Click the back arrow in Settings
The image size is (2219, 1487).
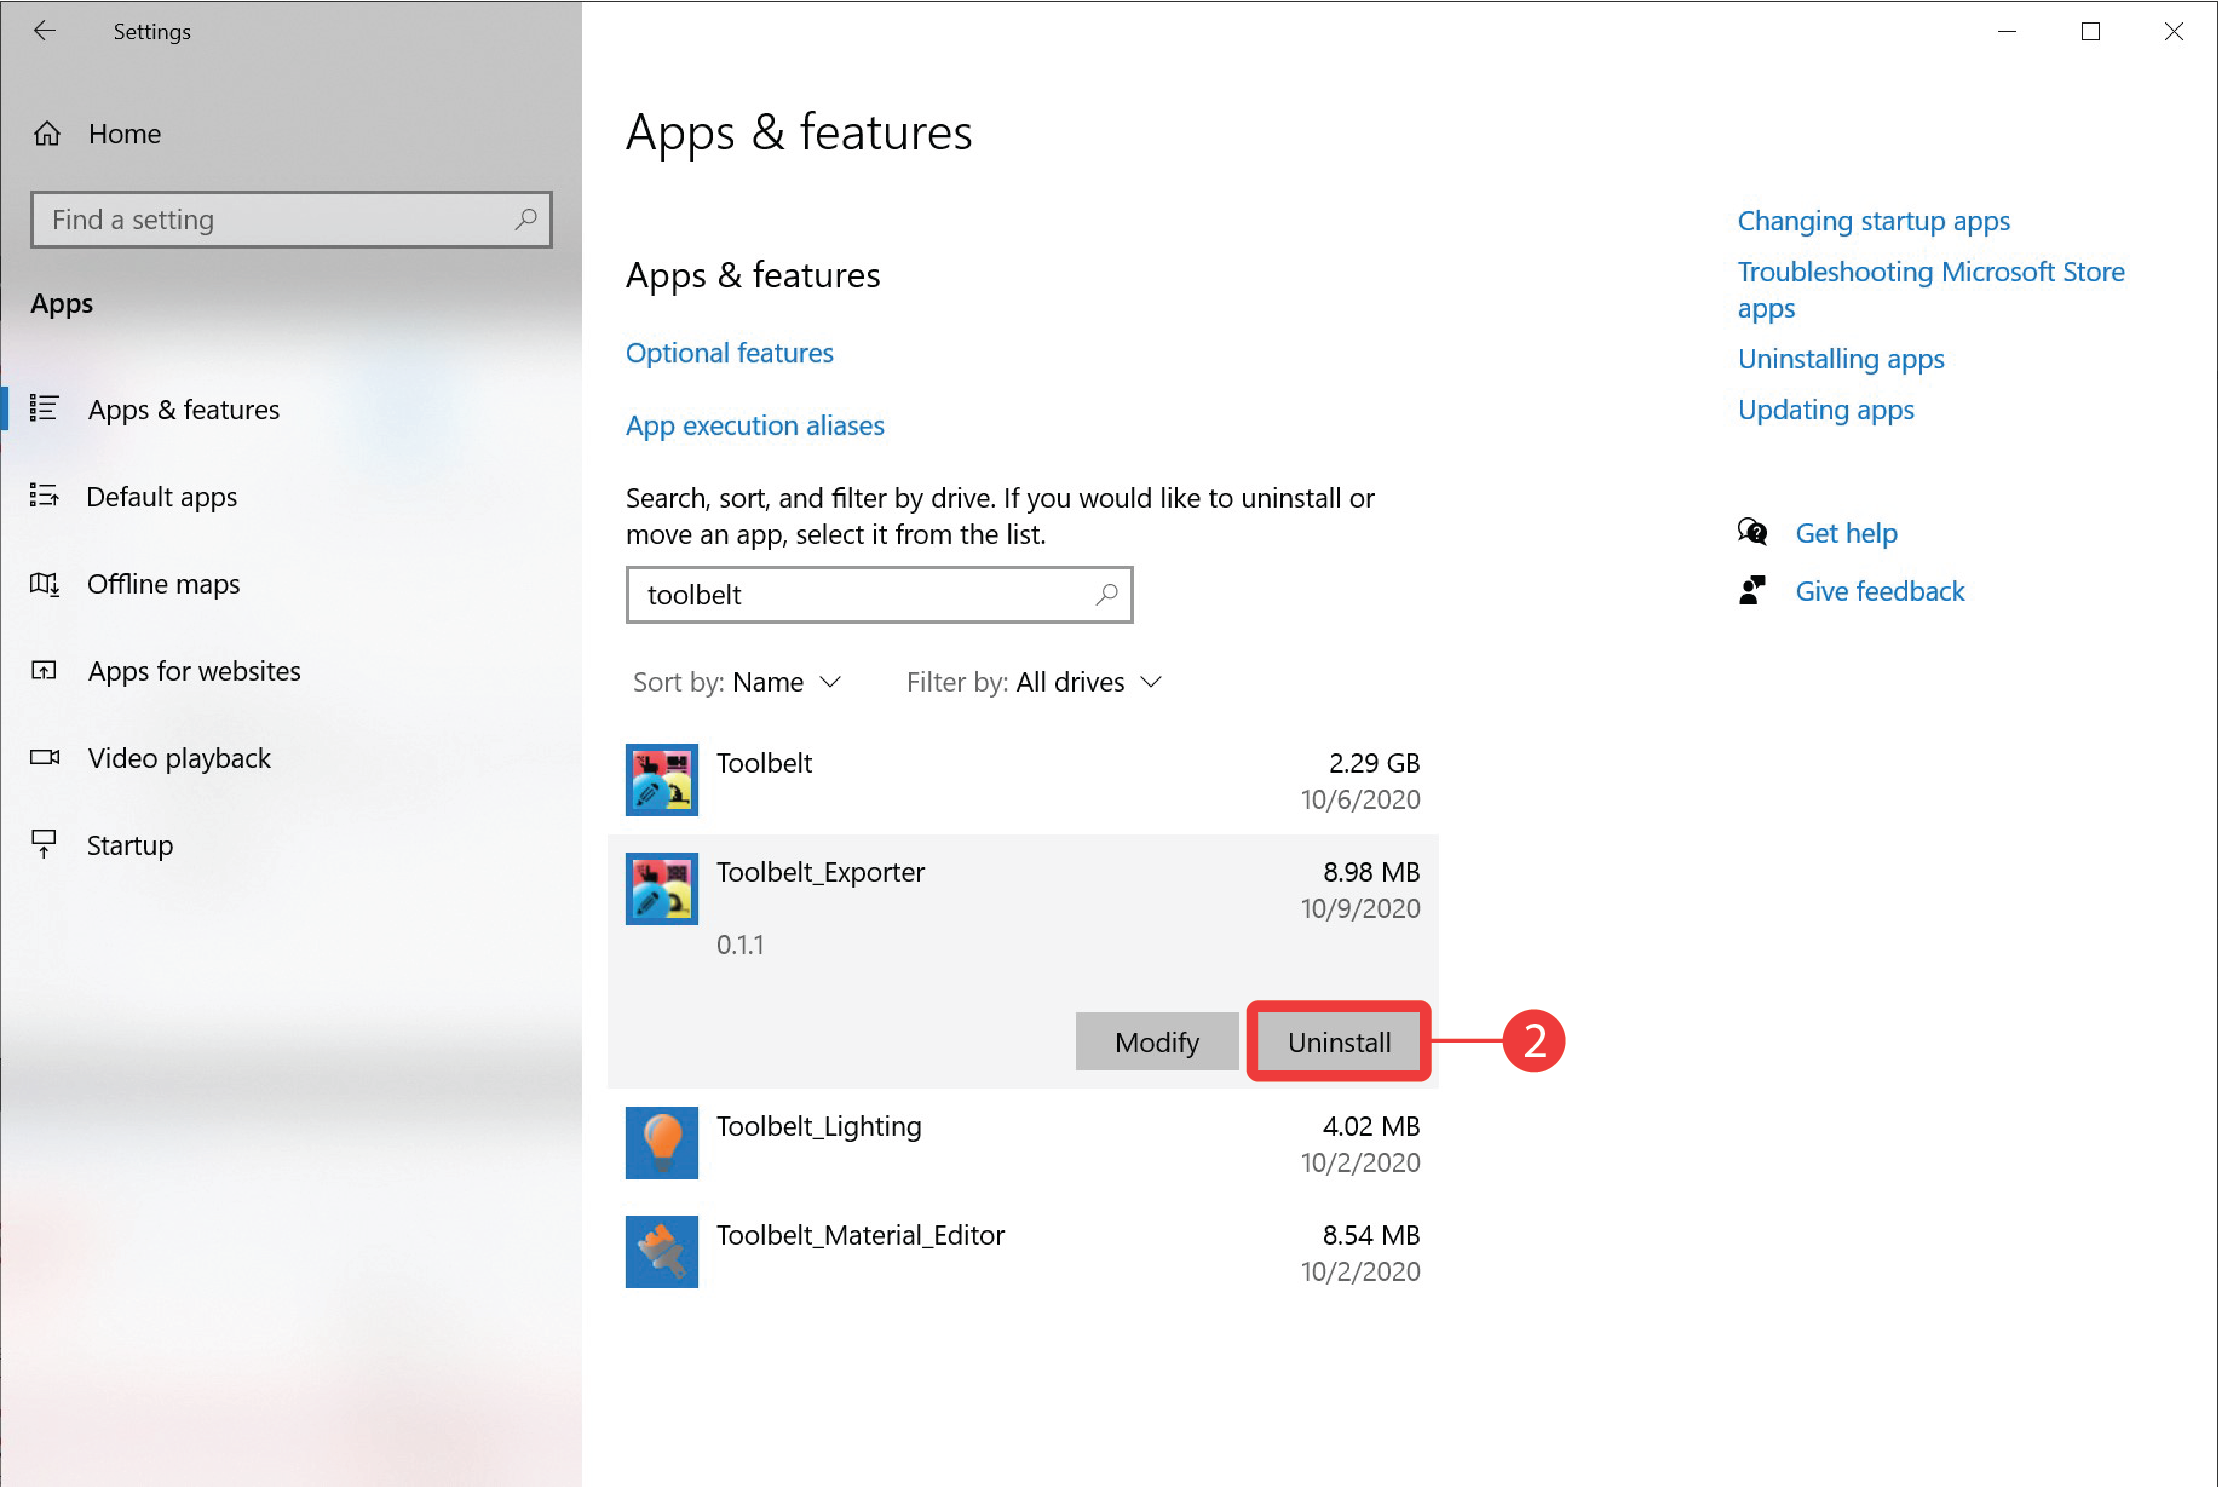[44, 31]
